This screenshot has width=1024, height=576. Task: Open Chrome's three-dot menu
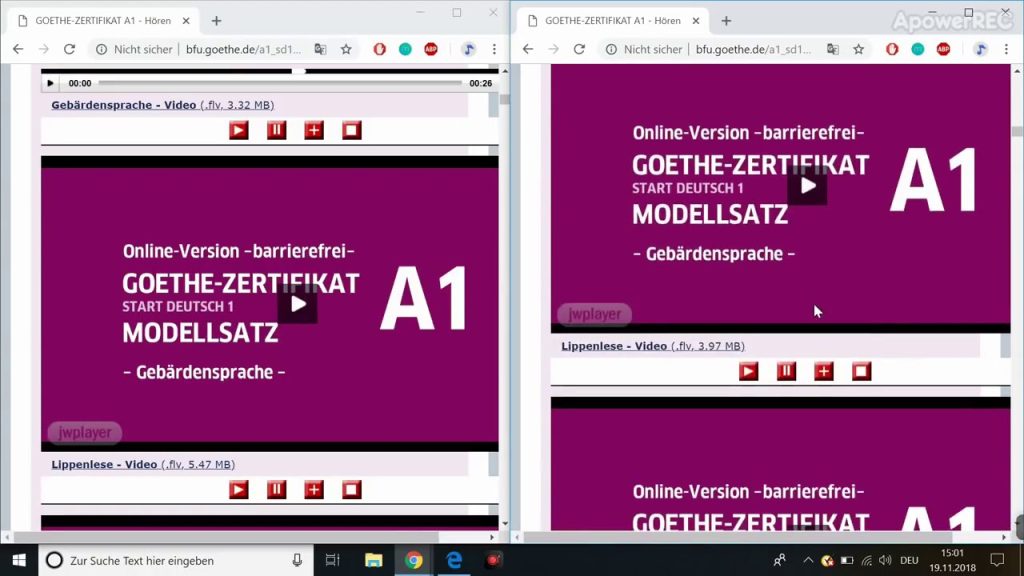coord(495,48)
